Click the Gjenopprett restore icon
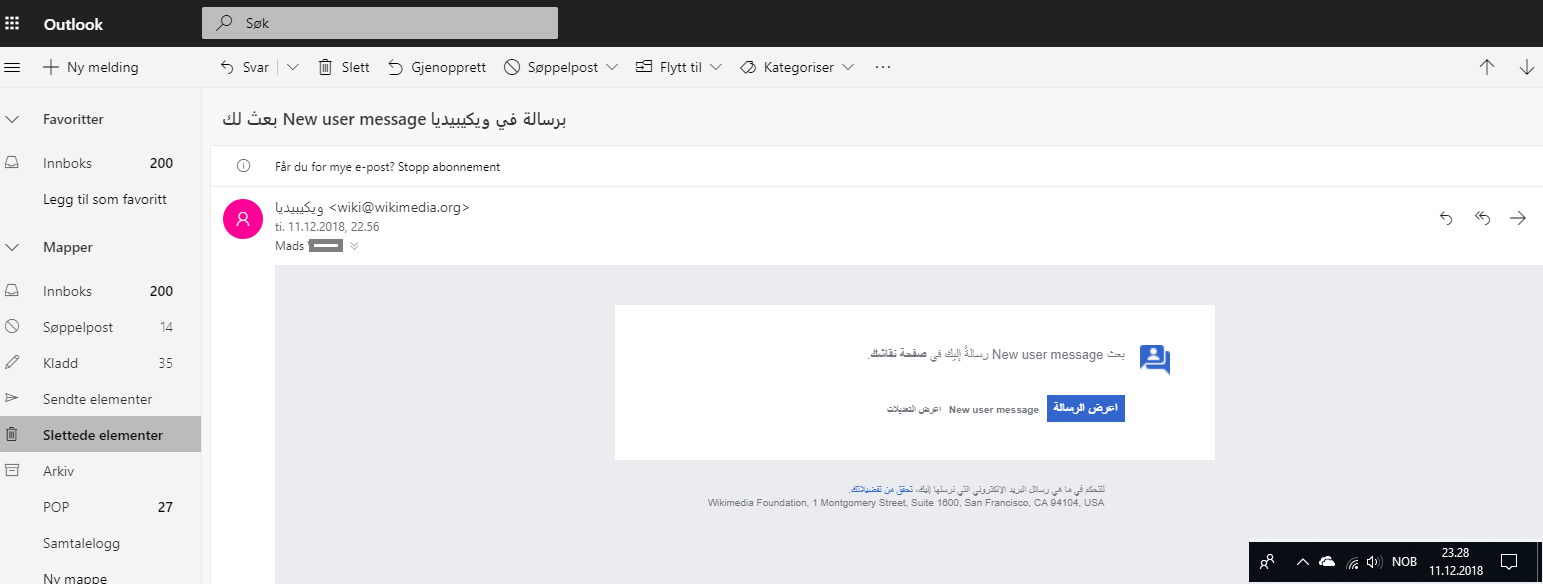Screen dimensions: 1543x584 click(396, 67)
